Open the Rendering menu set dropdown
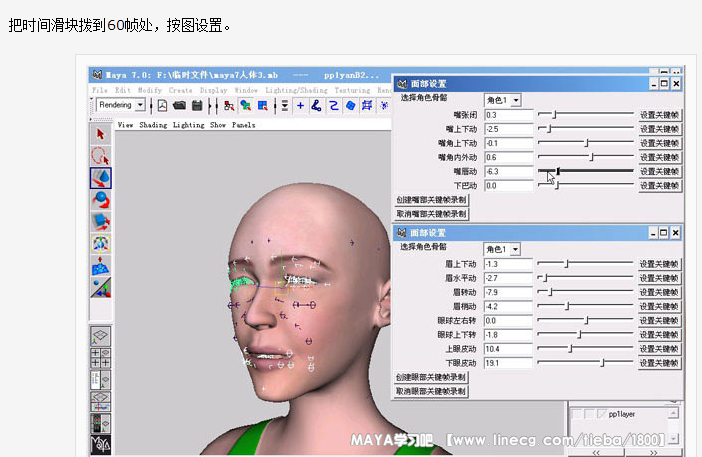The height and width of the screenshot is (457, 702). [141, 105]
